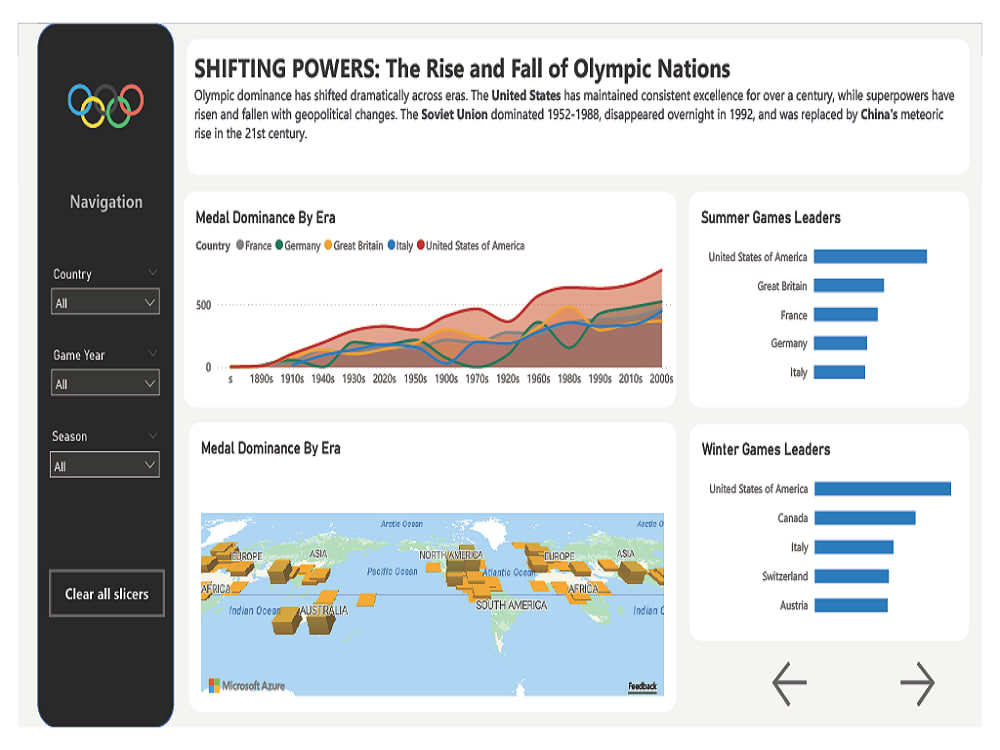Open the Season slicer dropdown
The width and height of the screenshot is (1000, 750).
click(x=105, y=464)
